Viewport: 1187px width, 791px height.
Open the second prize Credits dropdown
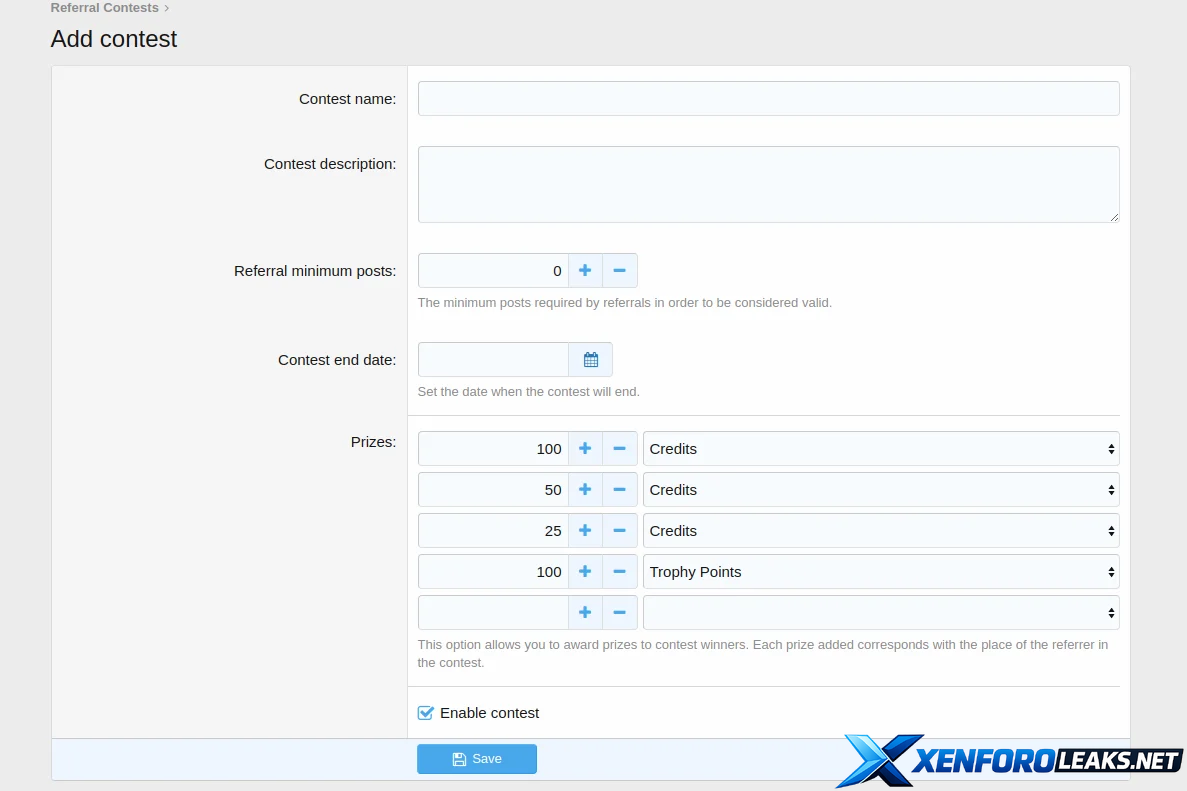880,490
